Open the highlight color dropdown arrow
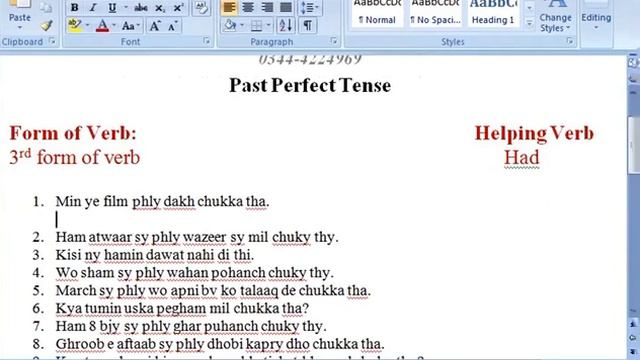Image resolution: width=640 pixels, height=360 pixels. pos(87,26)
